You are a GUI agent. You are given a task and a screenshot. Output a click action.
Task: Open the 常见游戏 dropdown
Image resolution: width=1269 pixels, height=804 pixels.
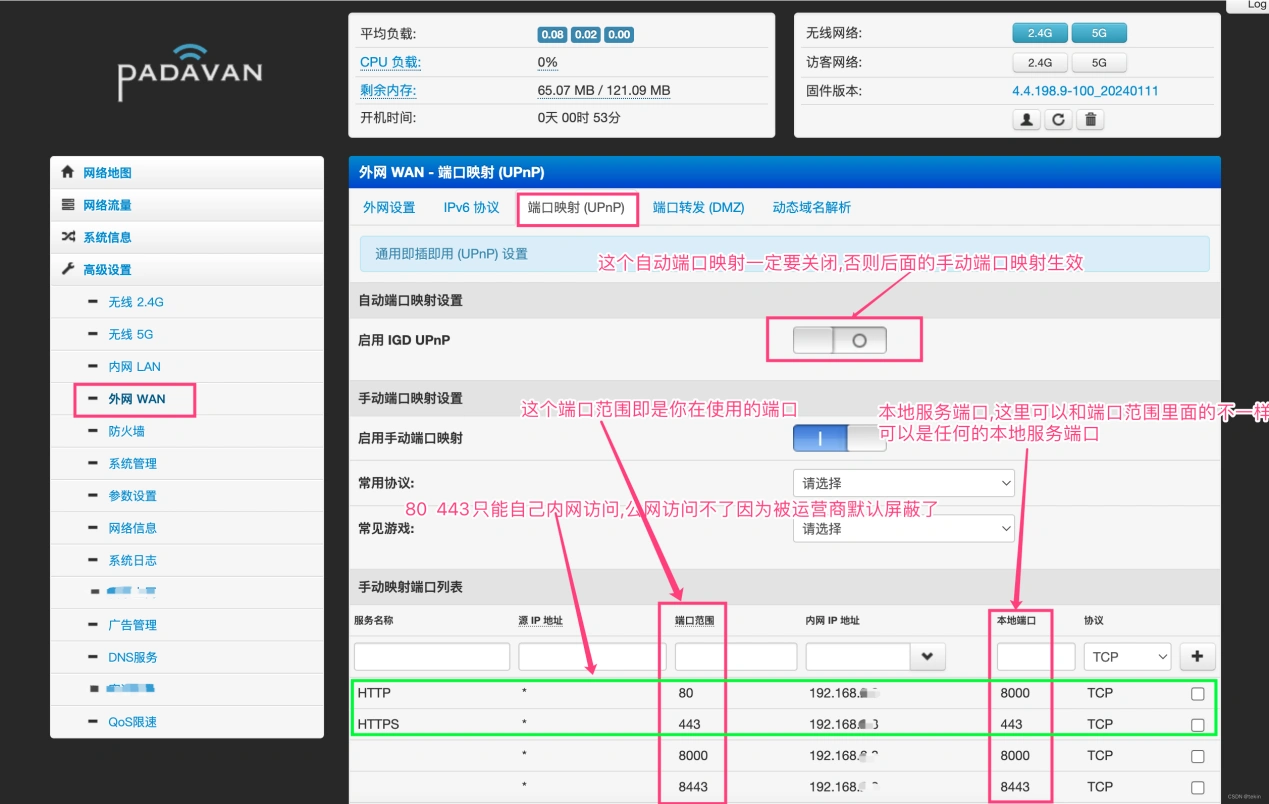coord(903,528)
